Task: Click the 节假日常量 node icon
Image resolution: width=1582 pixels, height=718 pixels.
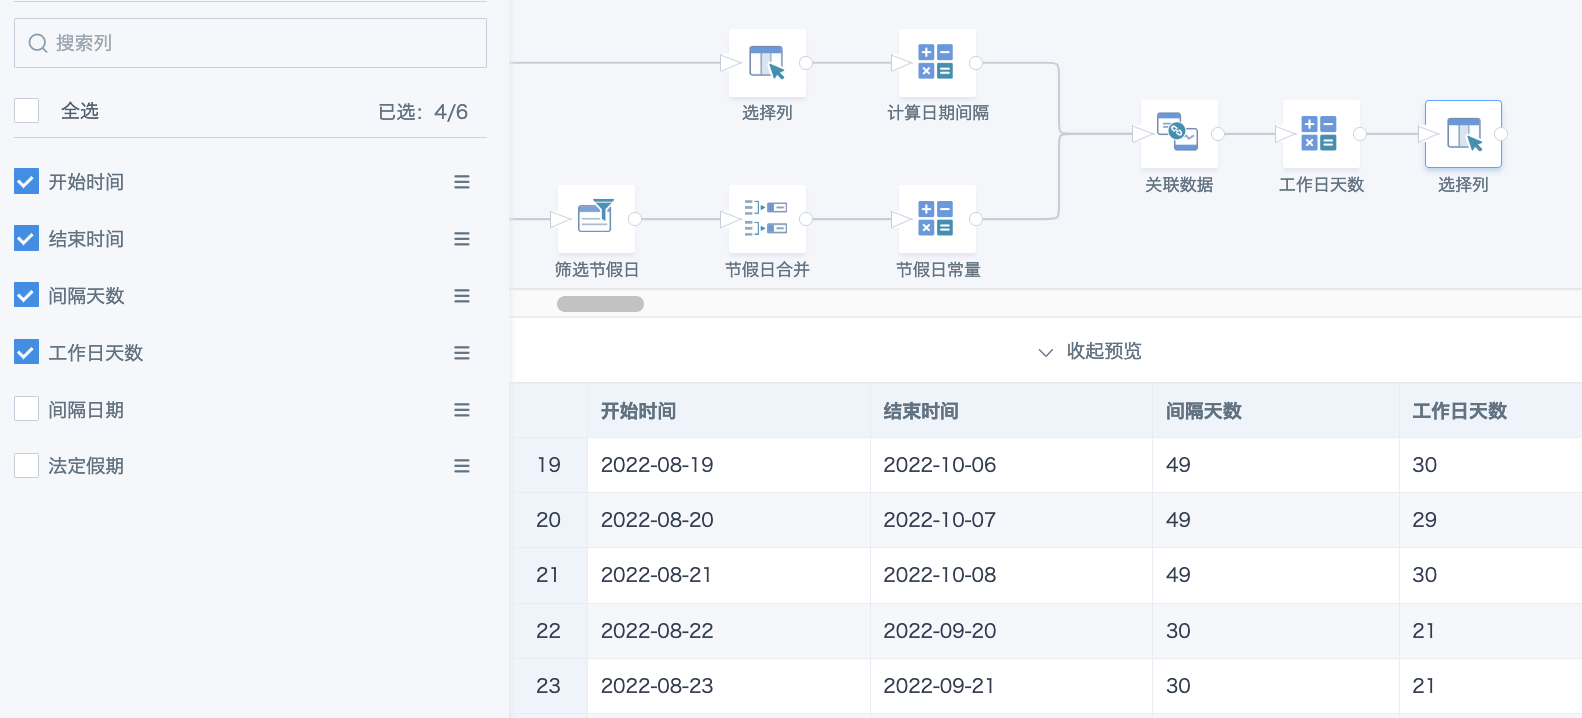Action: [x=937, y=218]
